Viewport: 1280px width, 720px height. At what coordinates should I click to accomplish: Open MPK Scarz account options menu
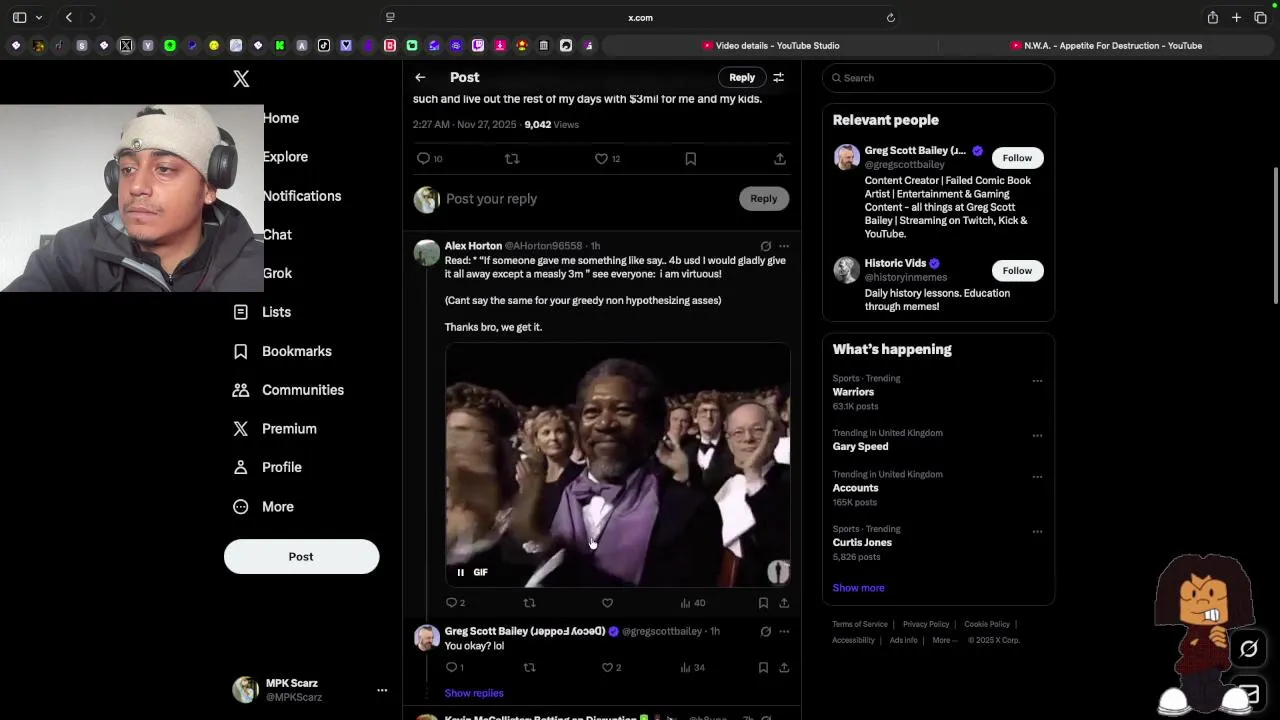[381, 690]
